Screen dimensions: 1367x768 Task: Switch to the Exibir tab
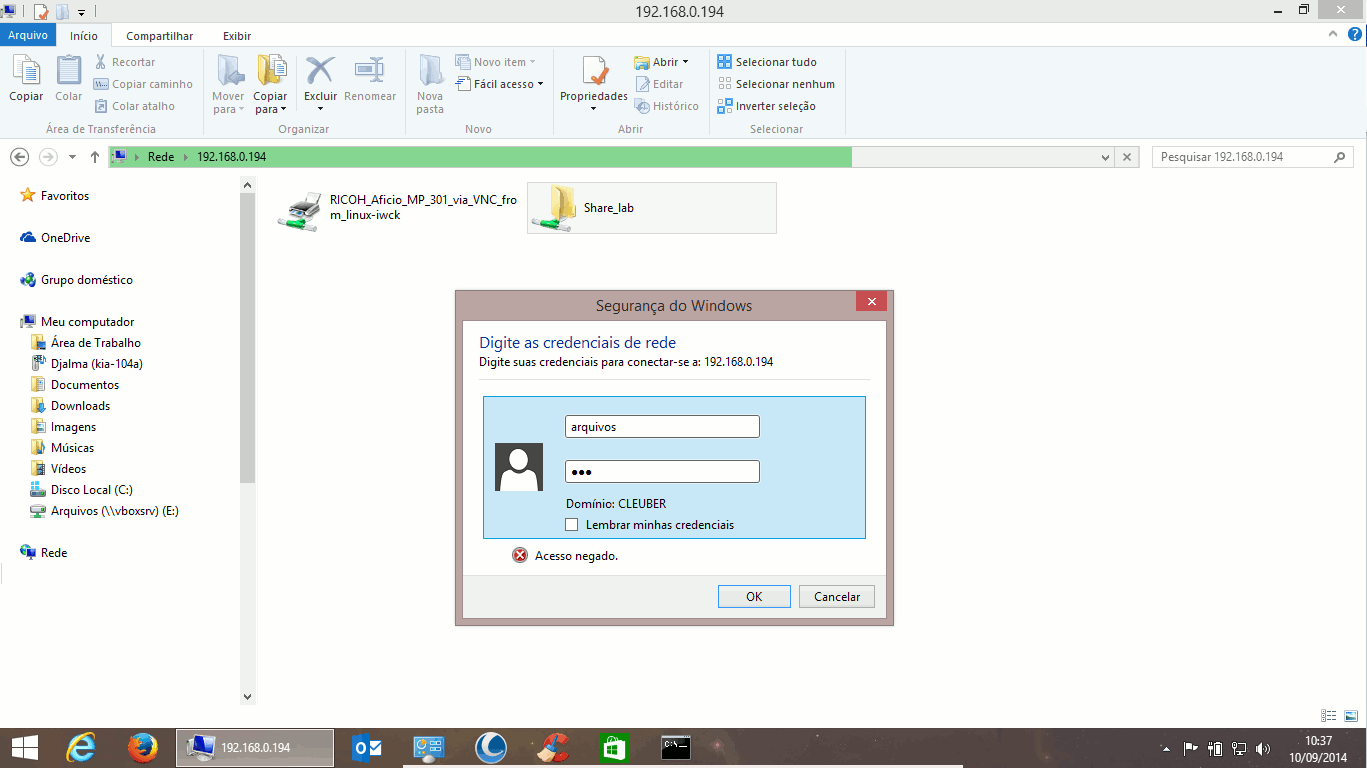click(x=237, y=36)
